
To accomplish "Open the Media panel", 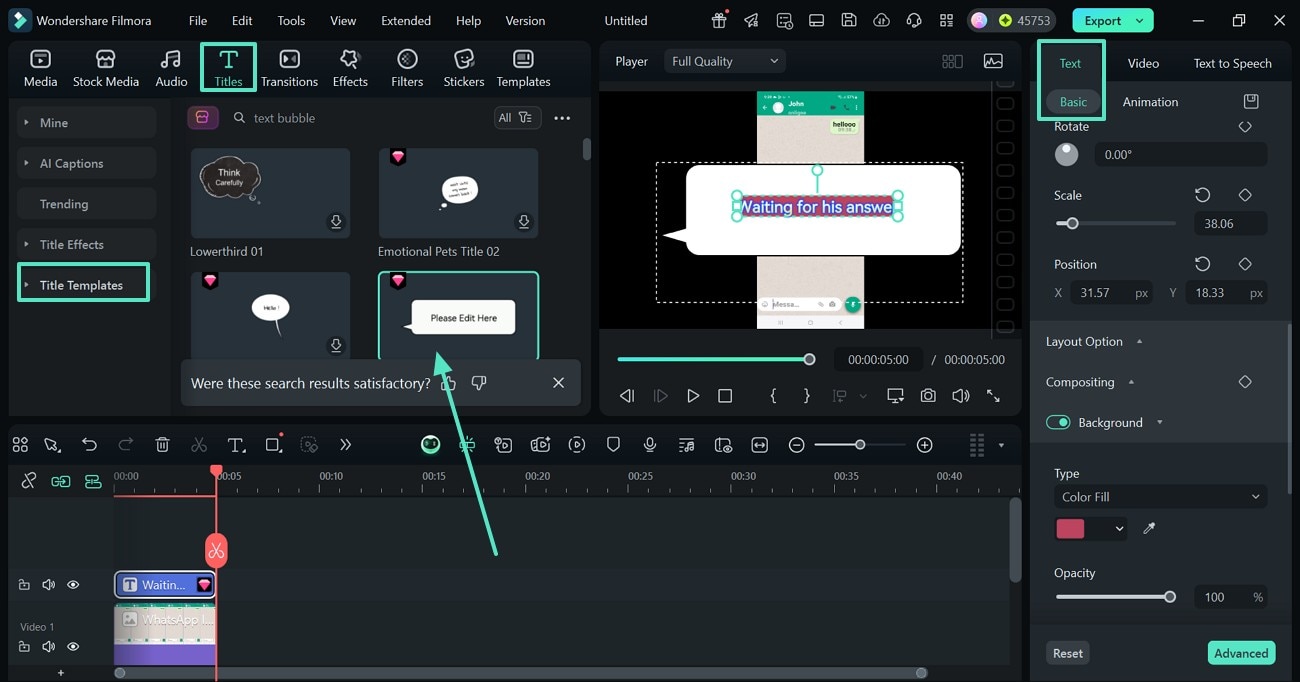I will tap(40, 68).
